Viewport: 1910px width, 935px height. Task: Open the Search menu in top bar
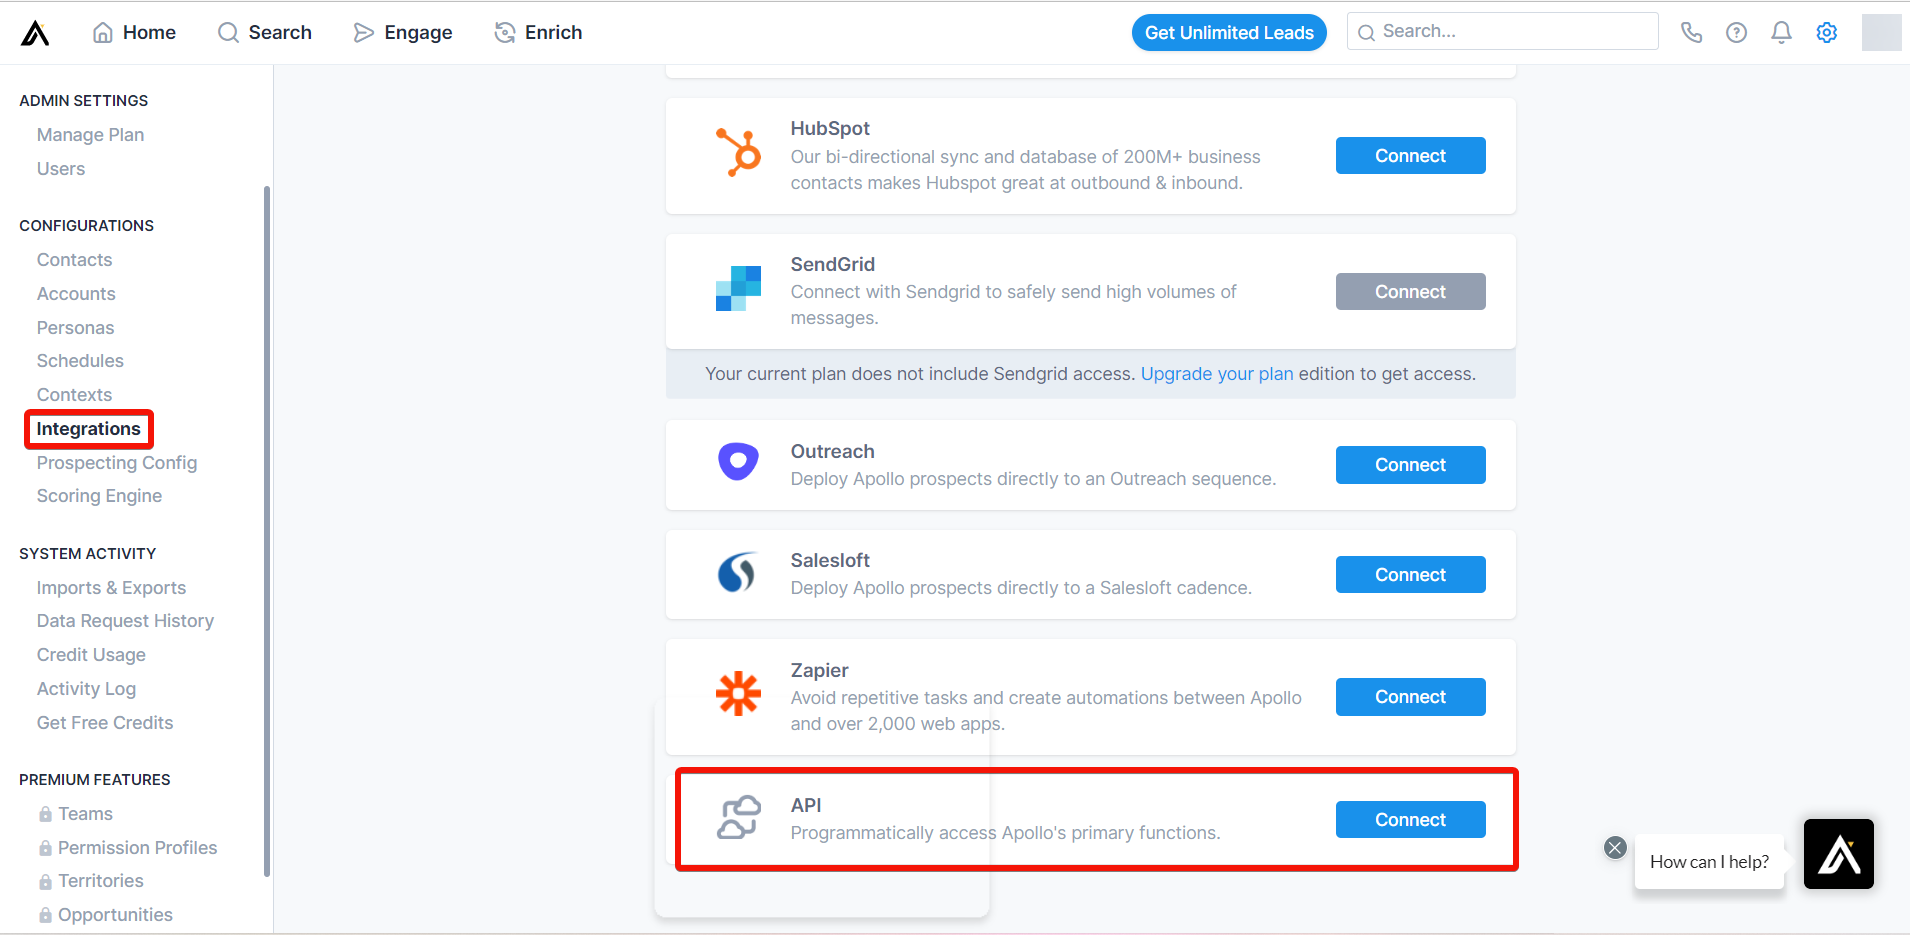[265, 32]
